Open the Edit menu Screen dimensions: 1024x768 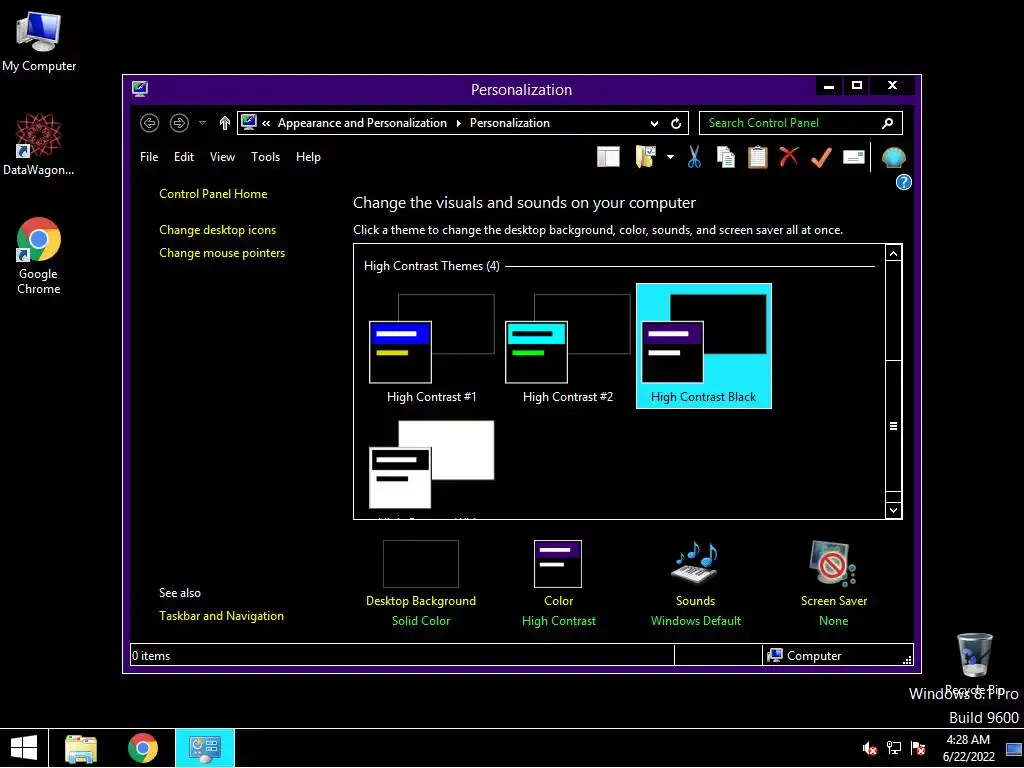click(x=184, y=157)
